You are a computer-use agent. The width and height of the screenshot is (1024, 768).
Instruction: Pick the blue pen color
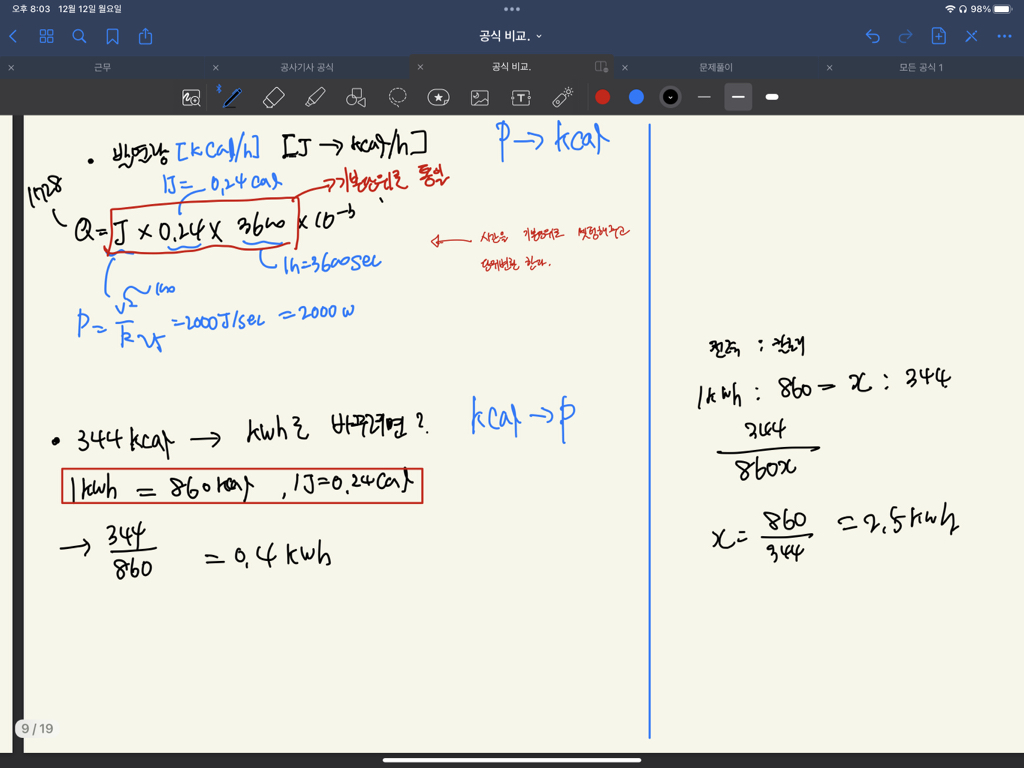coord(636,97)
